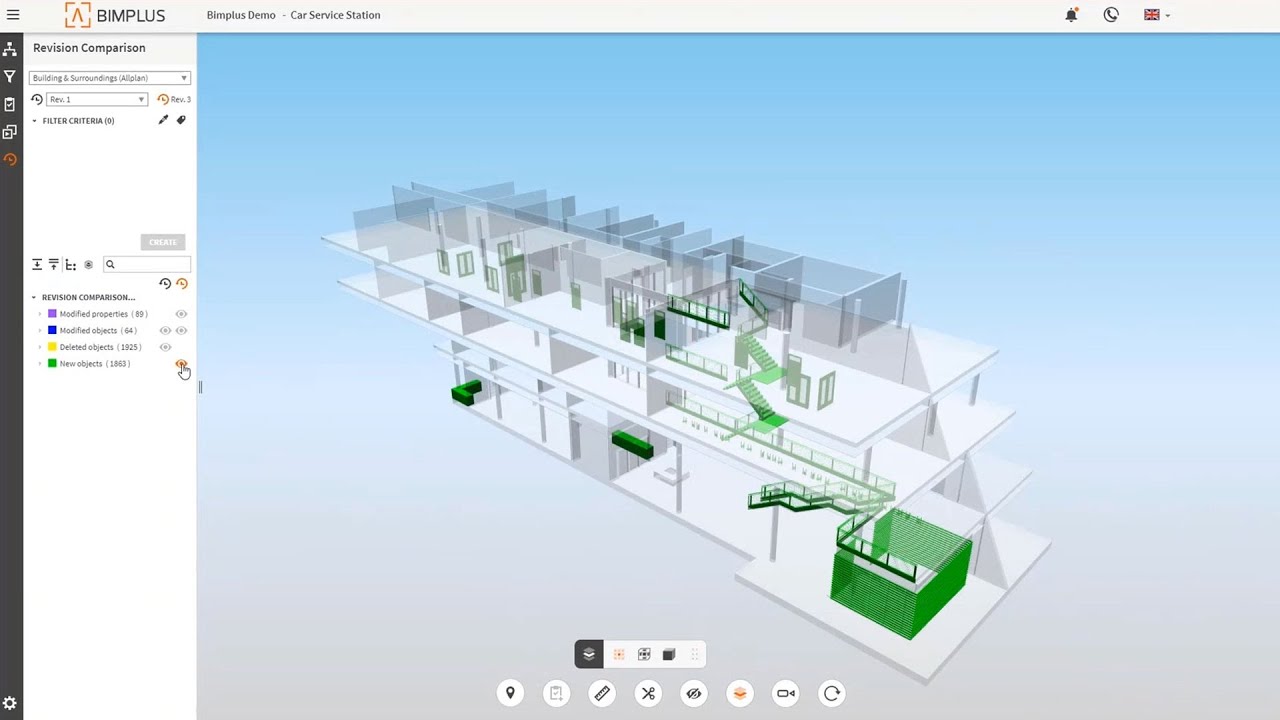Click the disabled Create button
The width and height of the screenshot is (1280, 720).
(163, 242)
